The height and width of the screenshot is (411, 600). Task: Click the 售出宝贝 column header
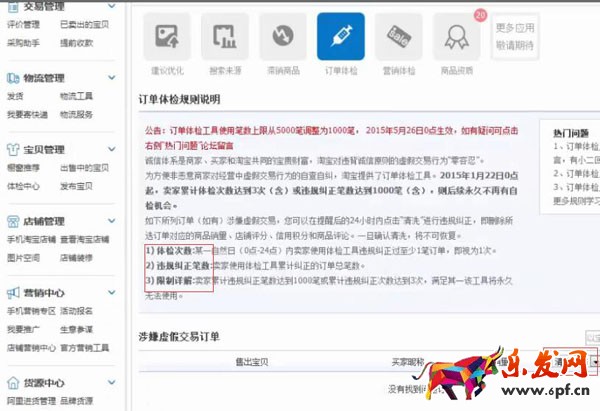(x=252, y=362)
